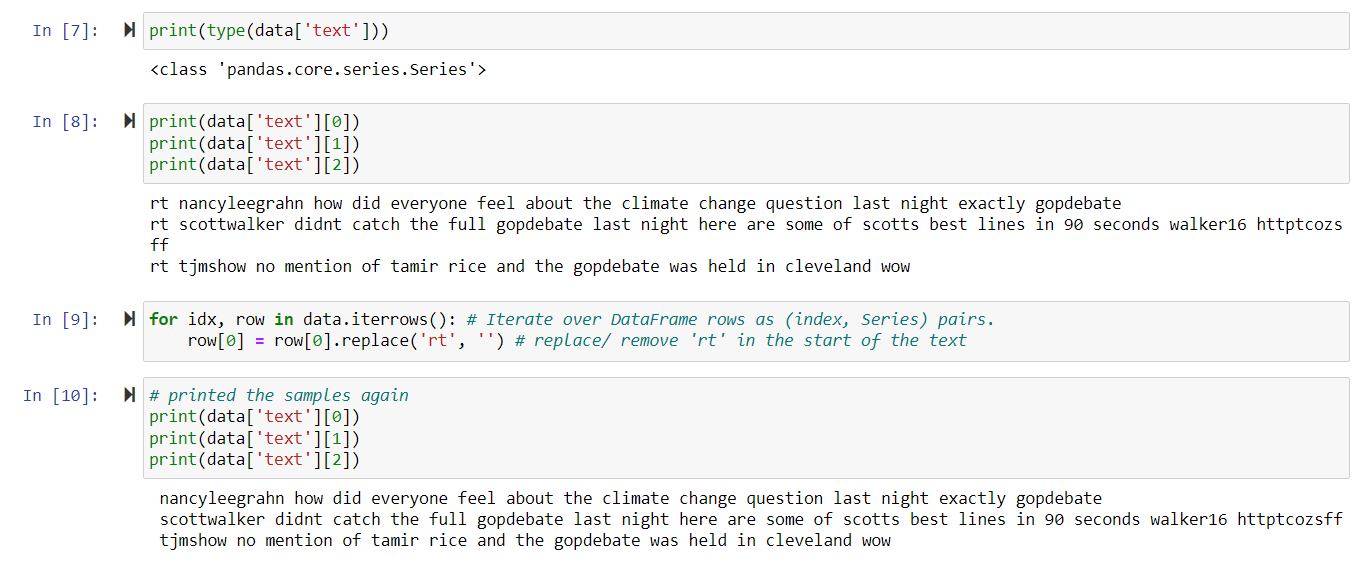1364x570 pixels.
Task: Click the print(data['text'][1]) line in cell 8
Action: [254, 143]
